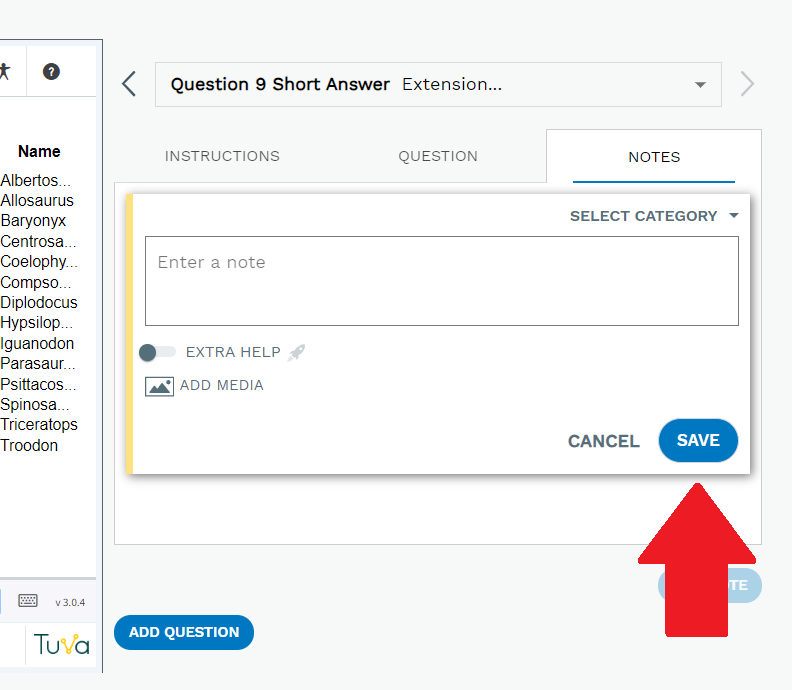Click the rocket icon beside Extra Help
Viewport: 792px width, 690px height.
[296, 352]
